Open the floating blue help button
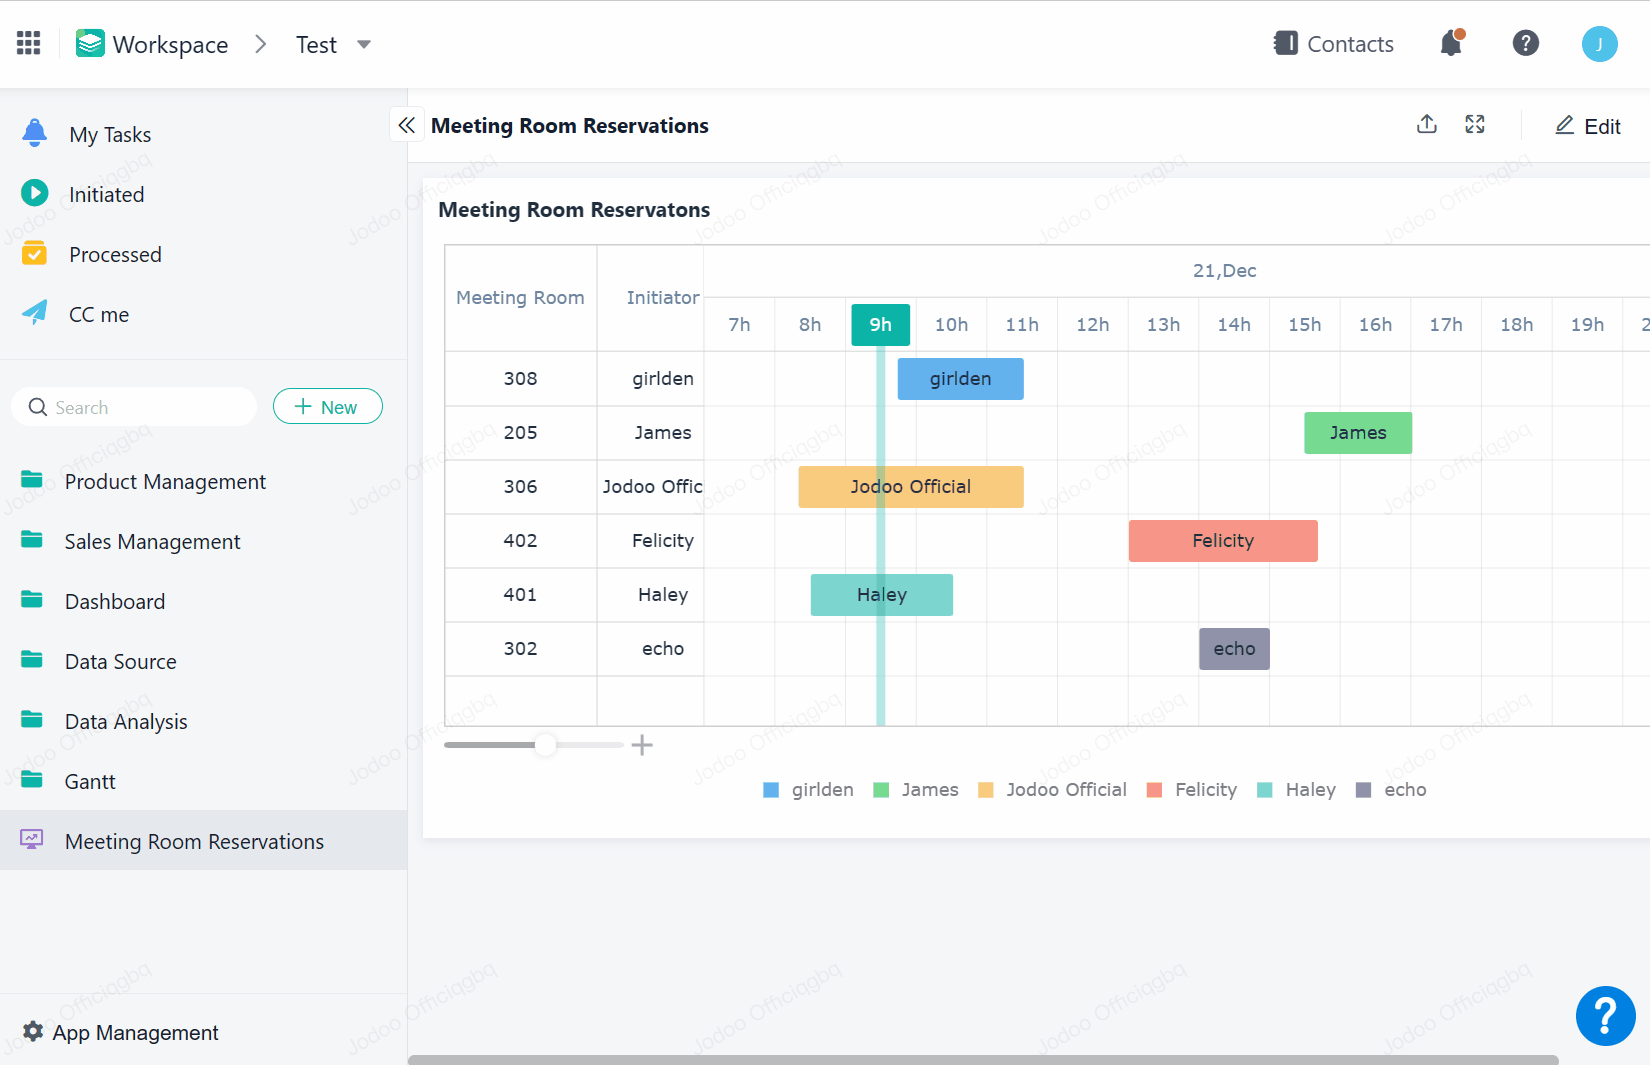 pos(1605,1016)
